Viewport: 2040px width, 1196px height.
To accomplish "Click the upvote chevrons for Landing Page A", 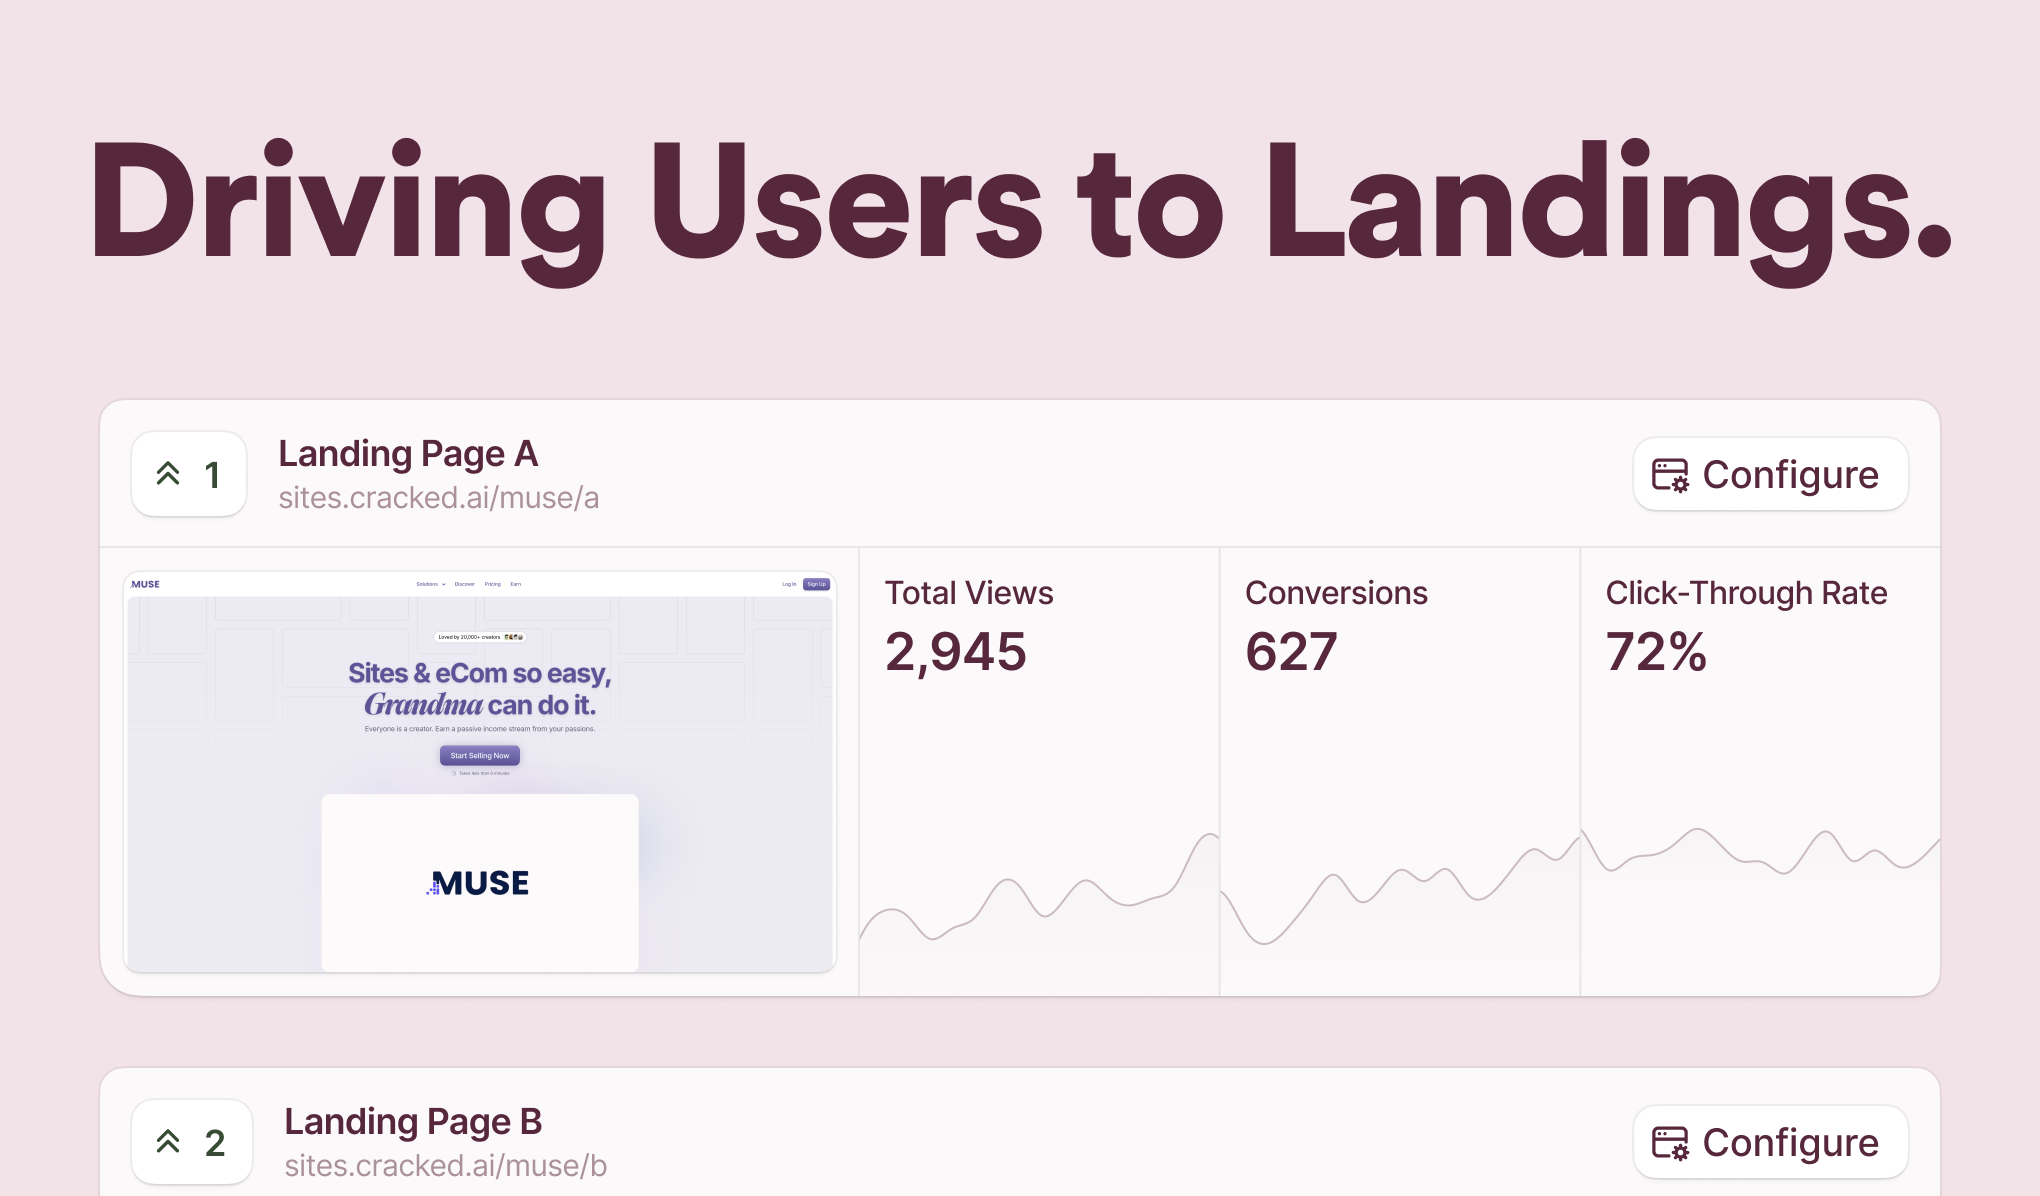I will 168,474.
